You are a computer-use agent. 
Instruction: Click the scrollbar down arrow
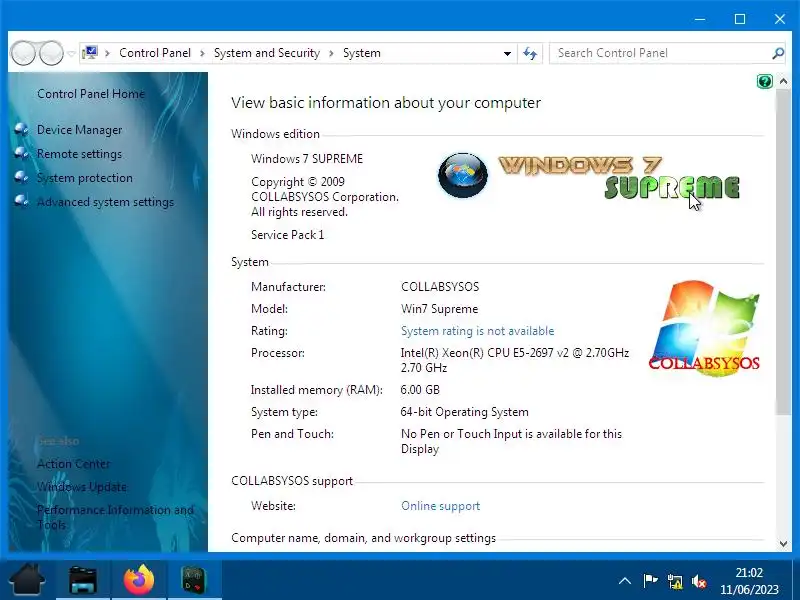[783, 544]
